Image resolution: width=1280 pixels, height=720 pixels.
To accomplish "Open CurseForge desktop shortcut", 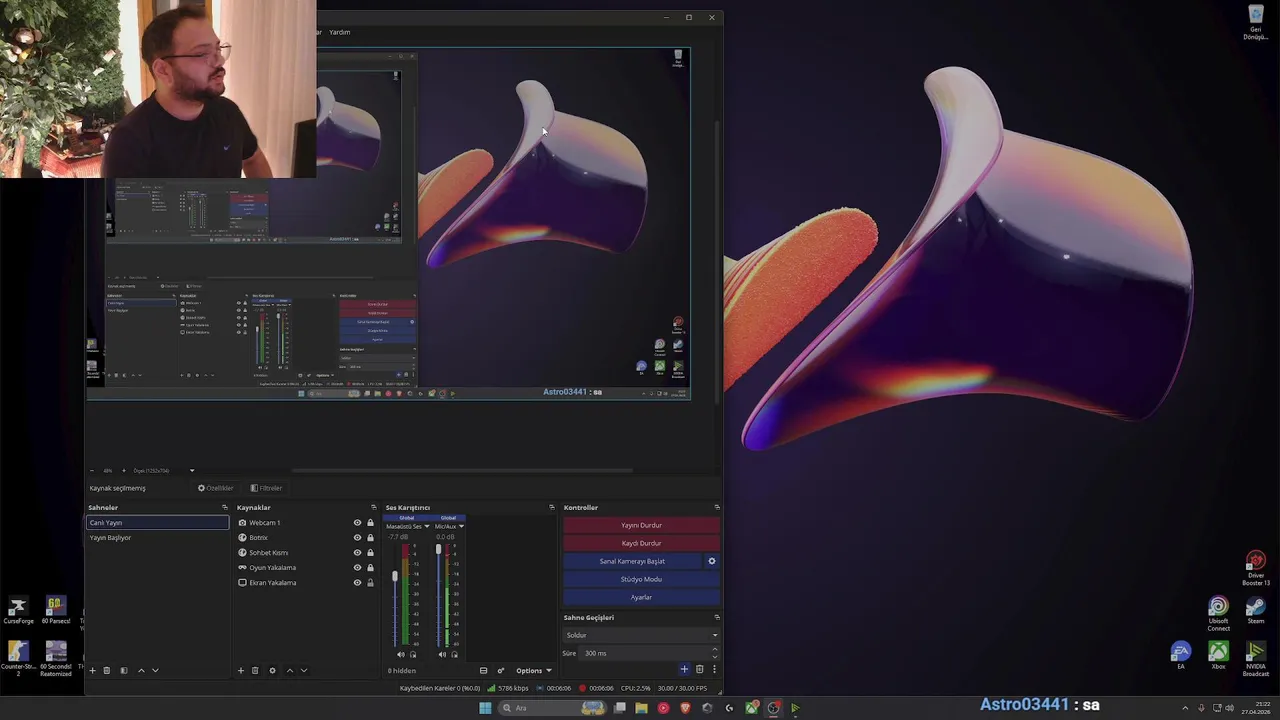I will pos(18,611).
